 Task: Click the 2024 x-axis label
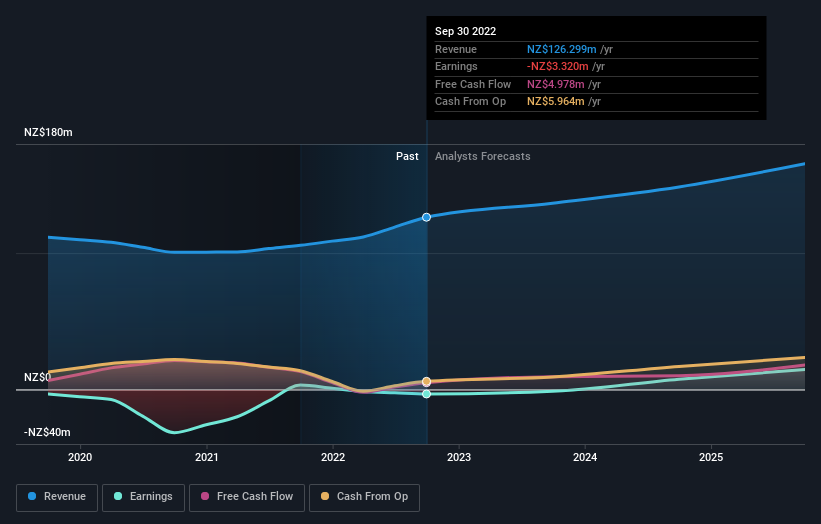click(585, 458)
